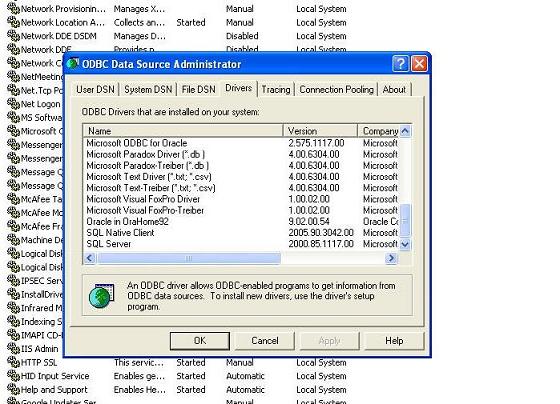Click the Help button in dialog
Image resolution: width=560 pixels, height=404 pixels.
click(x=394, y=341)
